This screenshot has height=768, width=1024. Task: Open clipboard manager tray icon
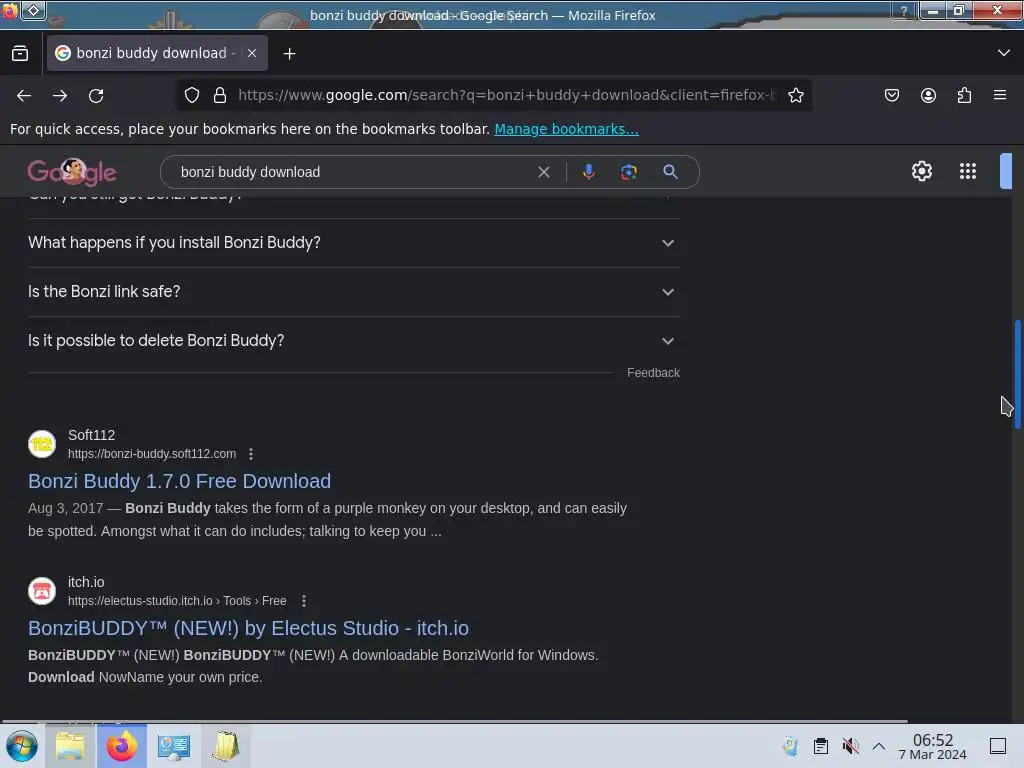click(821, 746)
